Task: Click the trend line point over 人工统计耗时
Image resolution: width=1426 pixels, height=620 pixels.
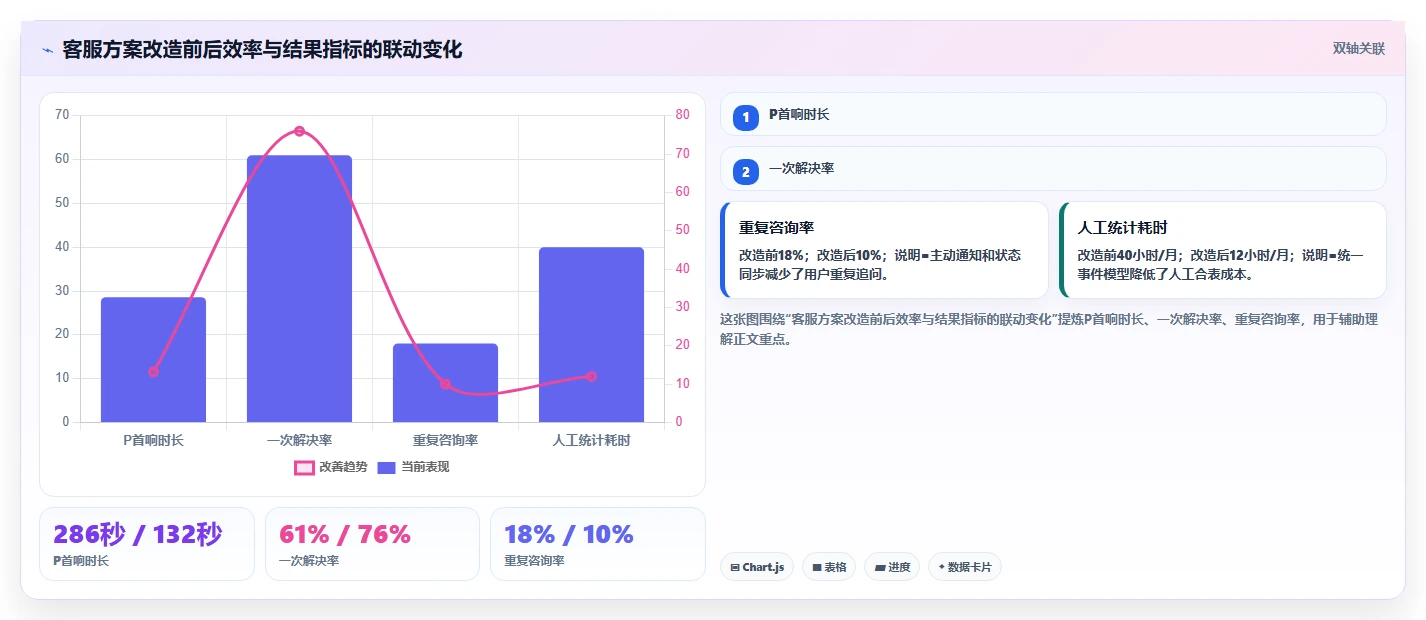Action: coord(591,376)
